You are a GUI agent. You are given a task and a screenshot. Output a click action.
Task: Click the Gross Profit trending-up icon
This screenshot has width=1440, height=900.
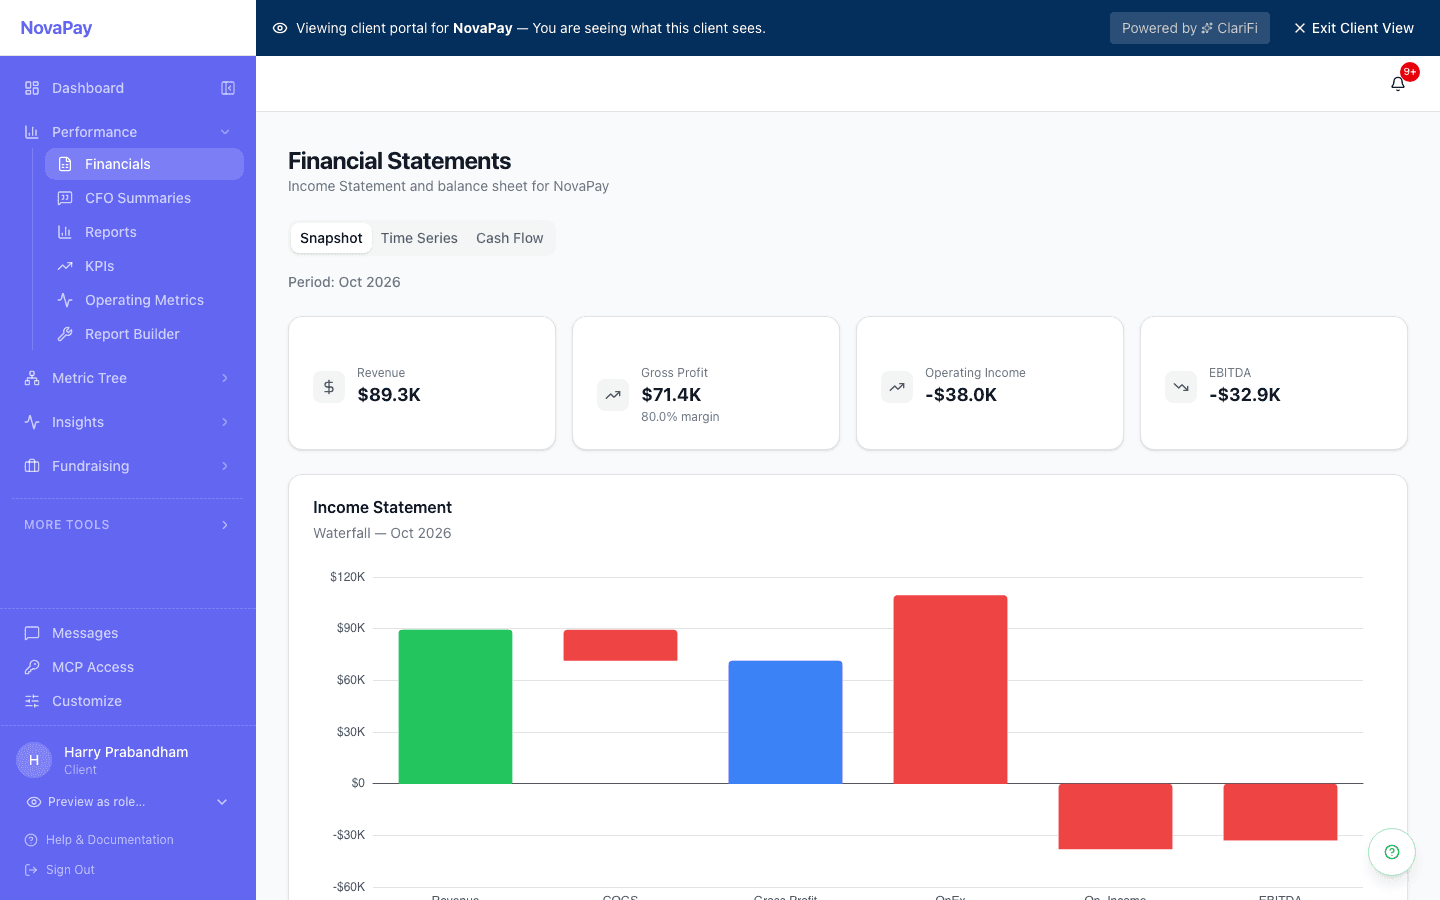click(x=613, y=395)
